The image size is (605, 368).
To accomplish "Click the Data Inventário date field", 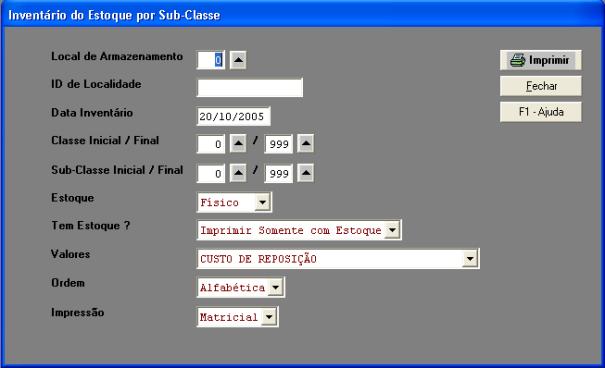I will [233, 116].
